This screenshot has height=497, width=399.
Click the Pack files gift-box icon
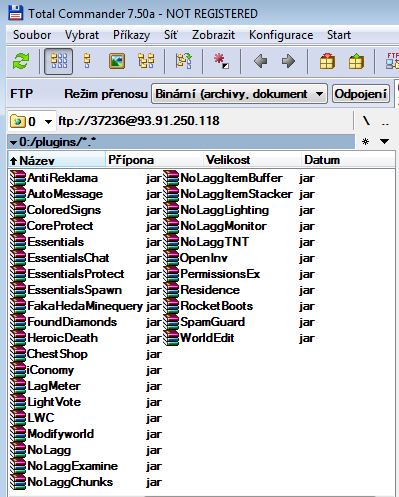[x=327, y=61]
